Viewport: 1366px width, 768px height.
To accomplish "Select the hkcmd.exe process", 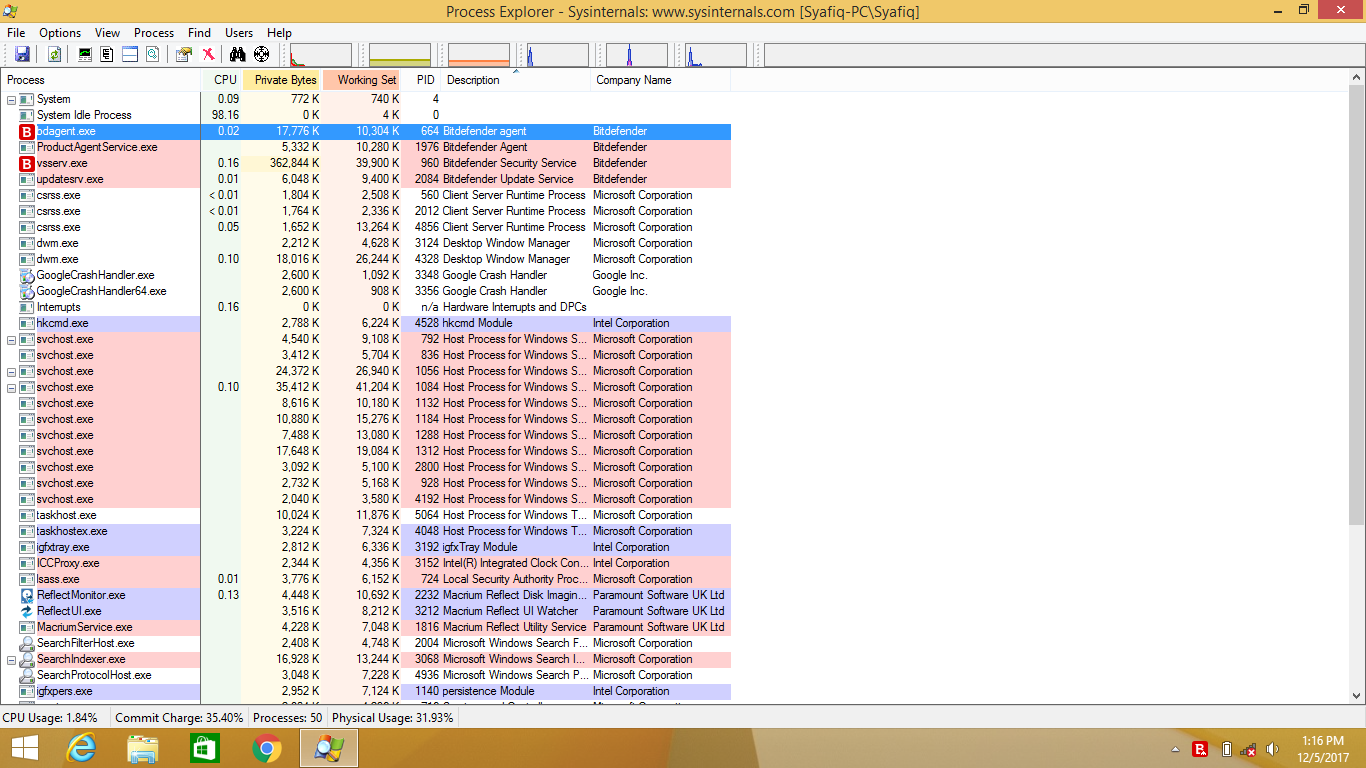I will [x=366, y=323].
